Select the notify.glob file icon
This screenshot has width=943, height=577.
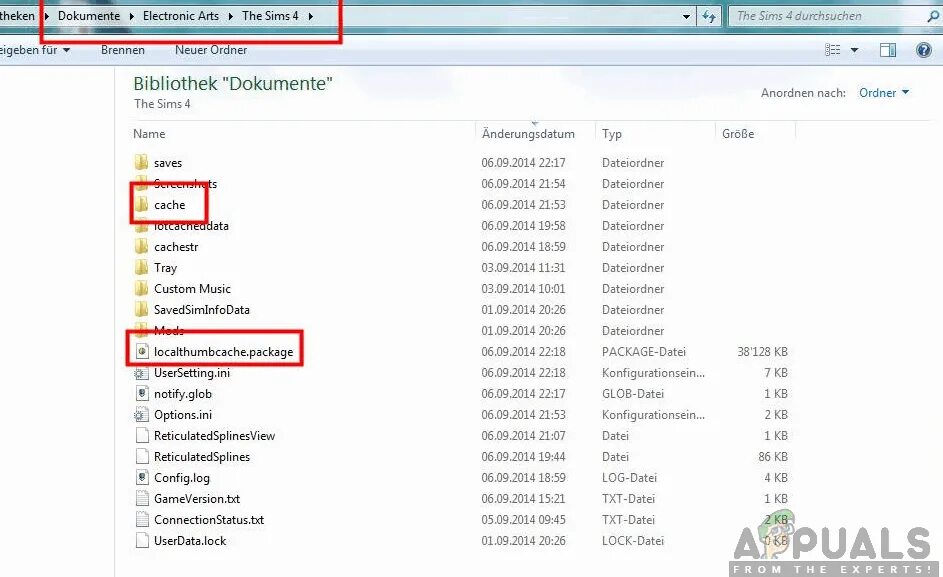pyautogui.click(x=142, y=393)
